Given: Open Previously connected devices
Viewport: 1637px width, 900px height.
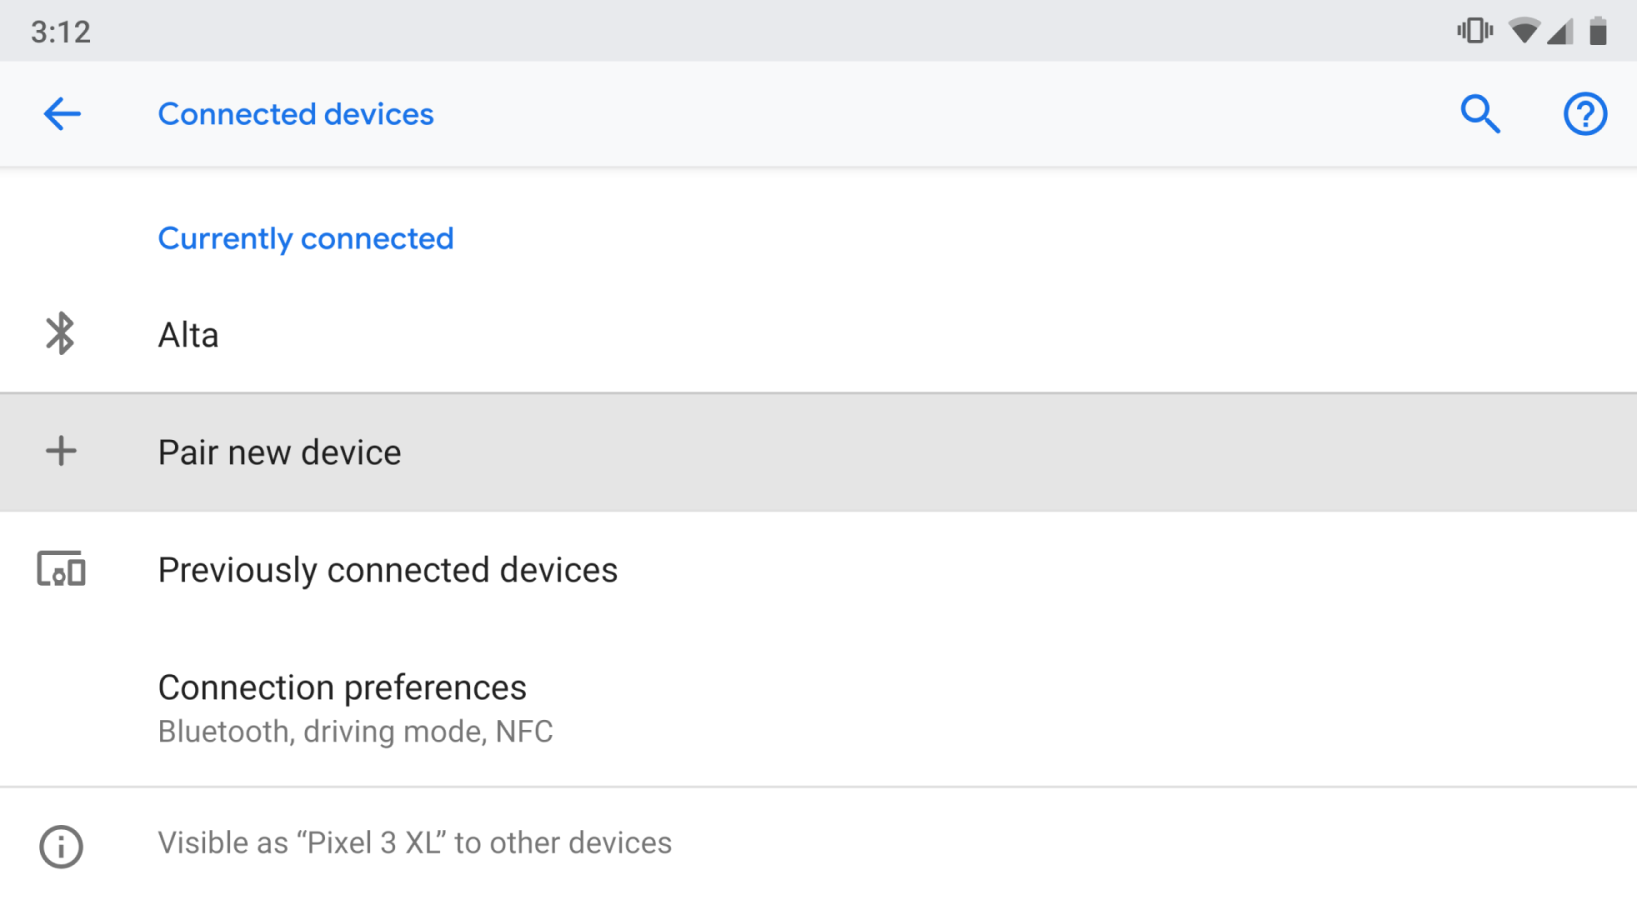Looking at the screenshot, I should [x=387, y=569].
